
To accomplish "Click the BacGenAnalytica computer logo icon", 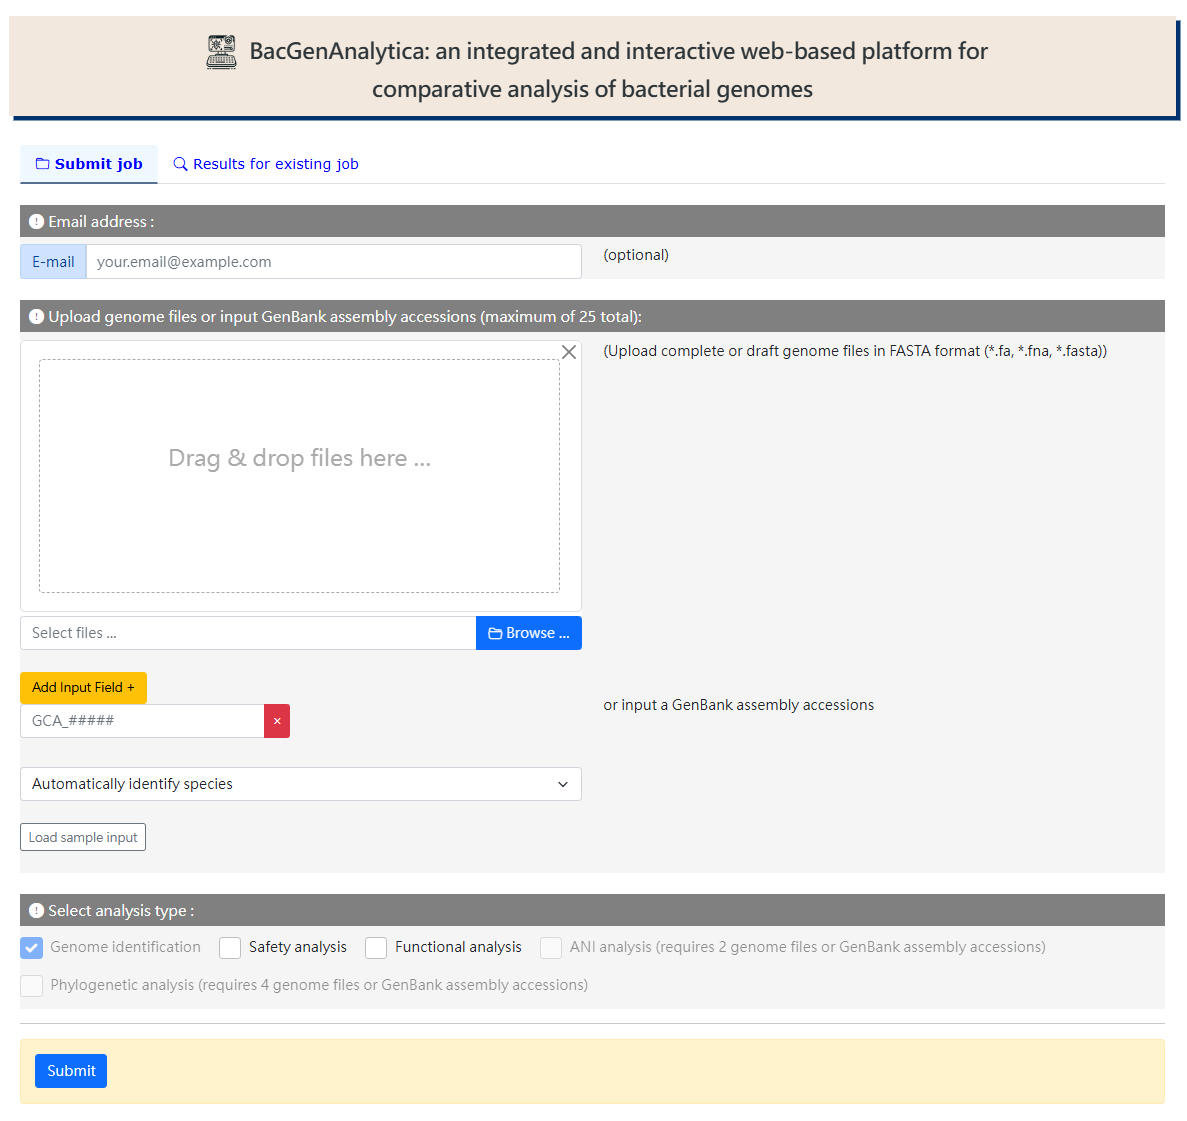I will (221, 52).
